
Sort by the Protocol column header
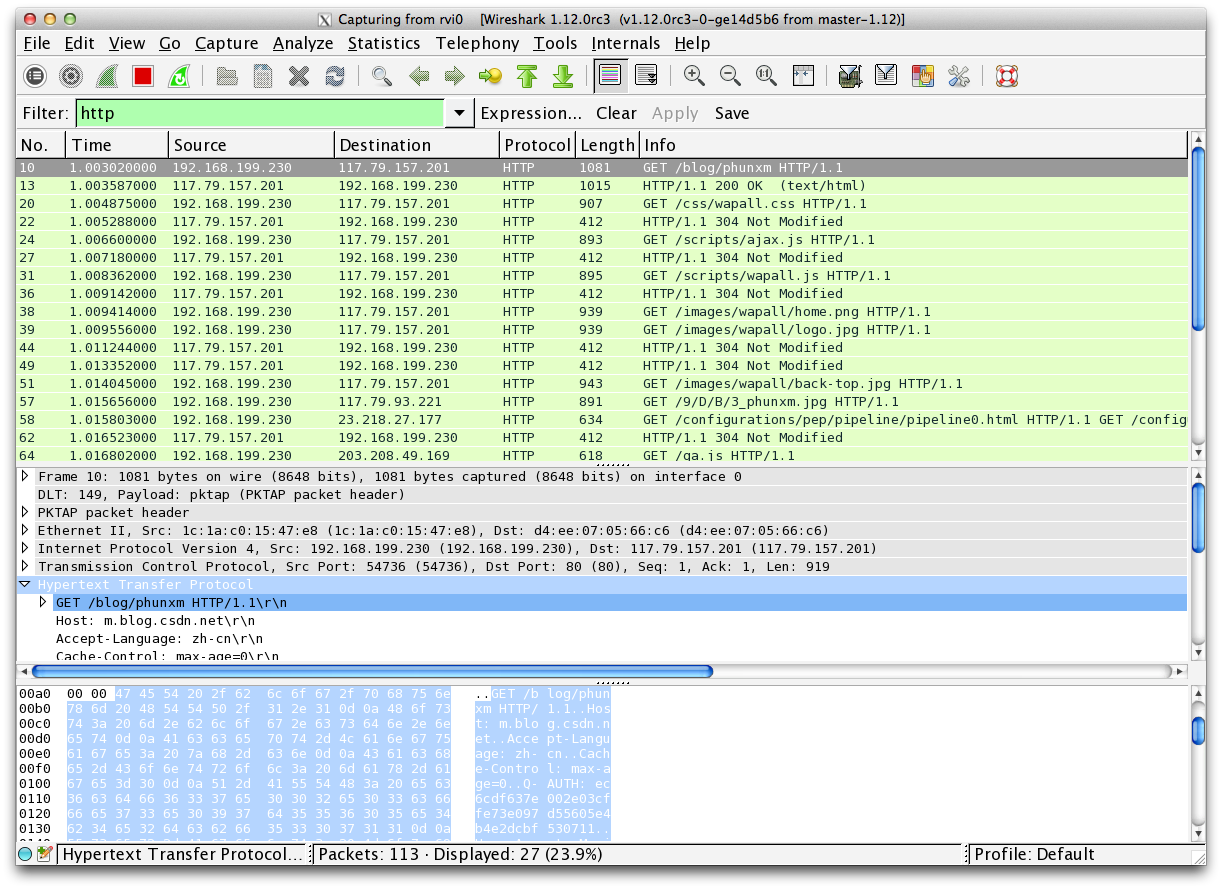[537, 145]
